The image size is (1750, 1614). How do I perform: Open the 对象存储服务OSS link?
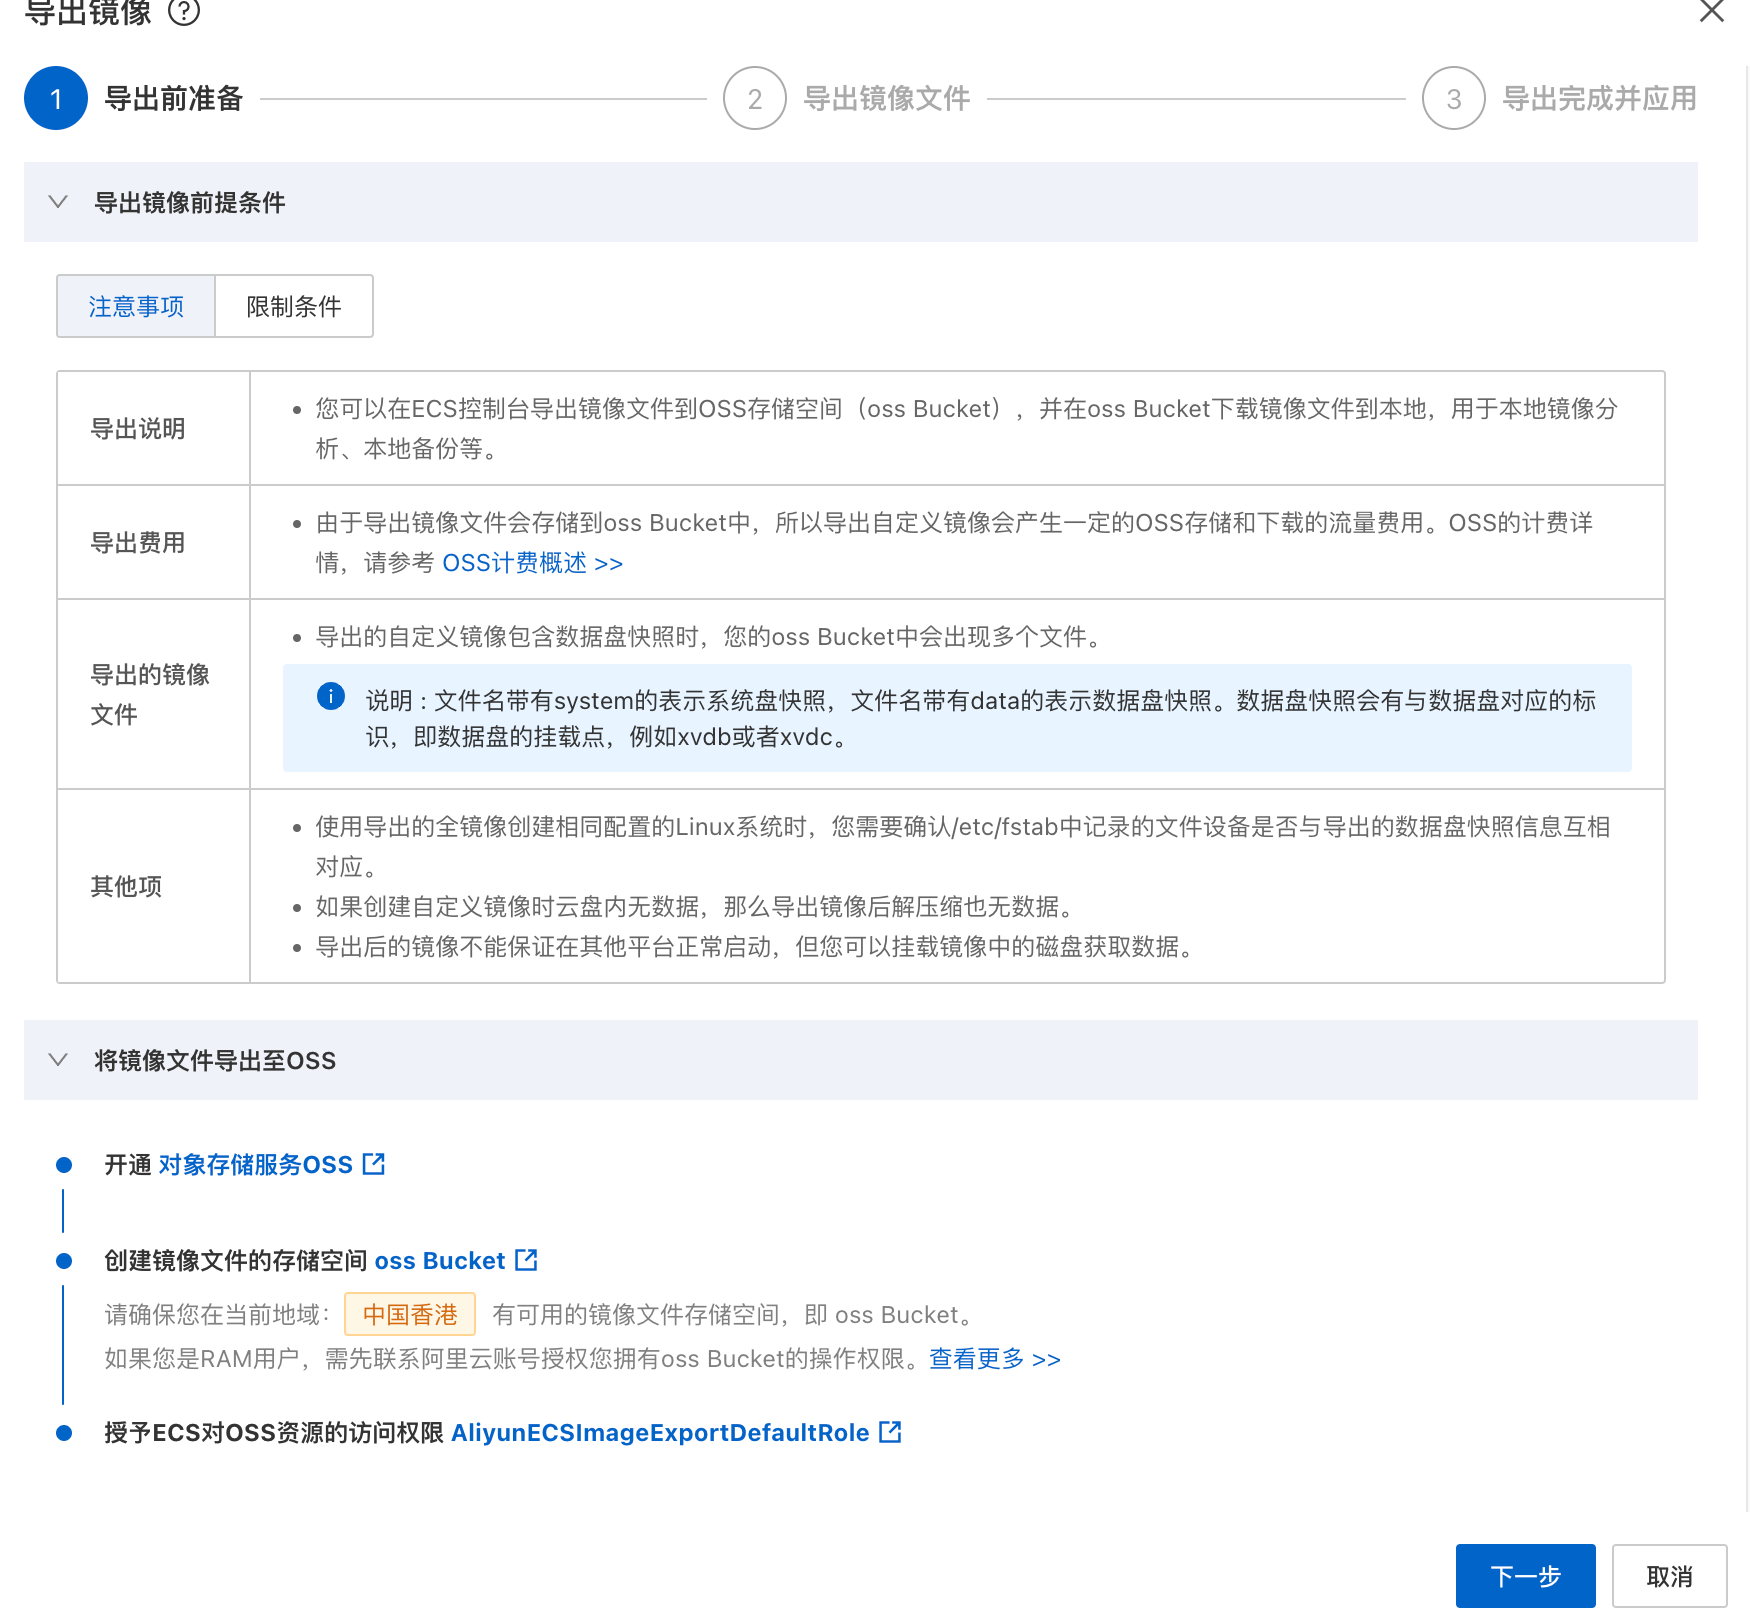click(256, 1165)
